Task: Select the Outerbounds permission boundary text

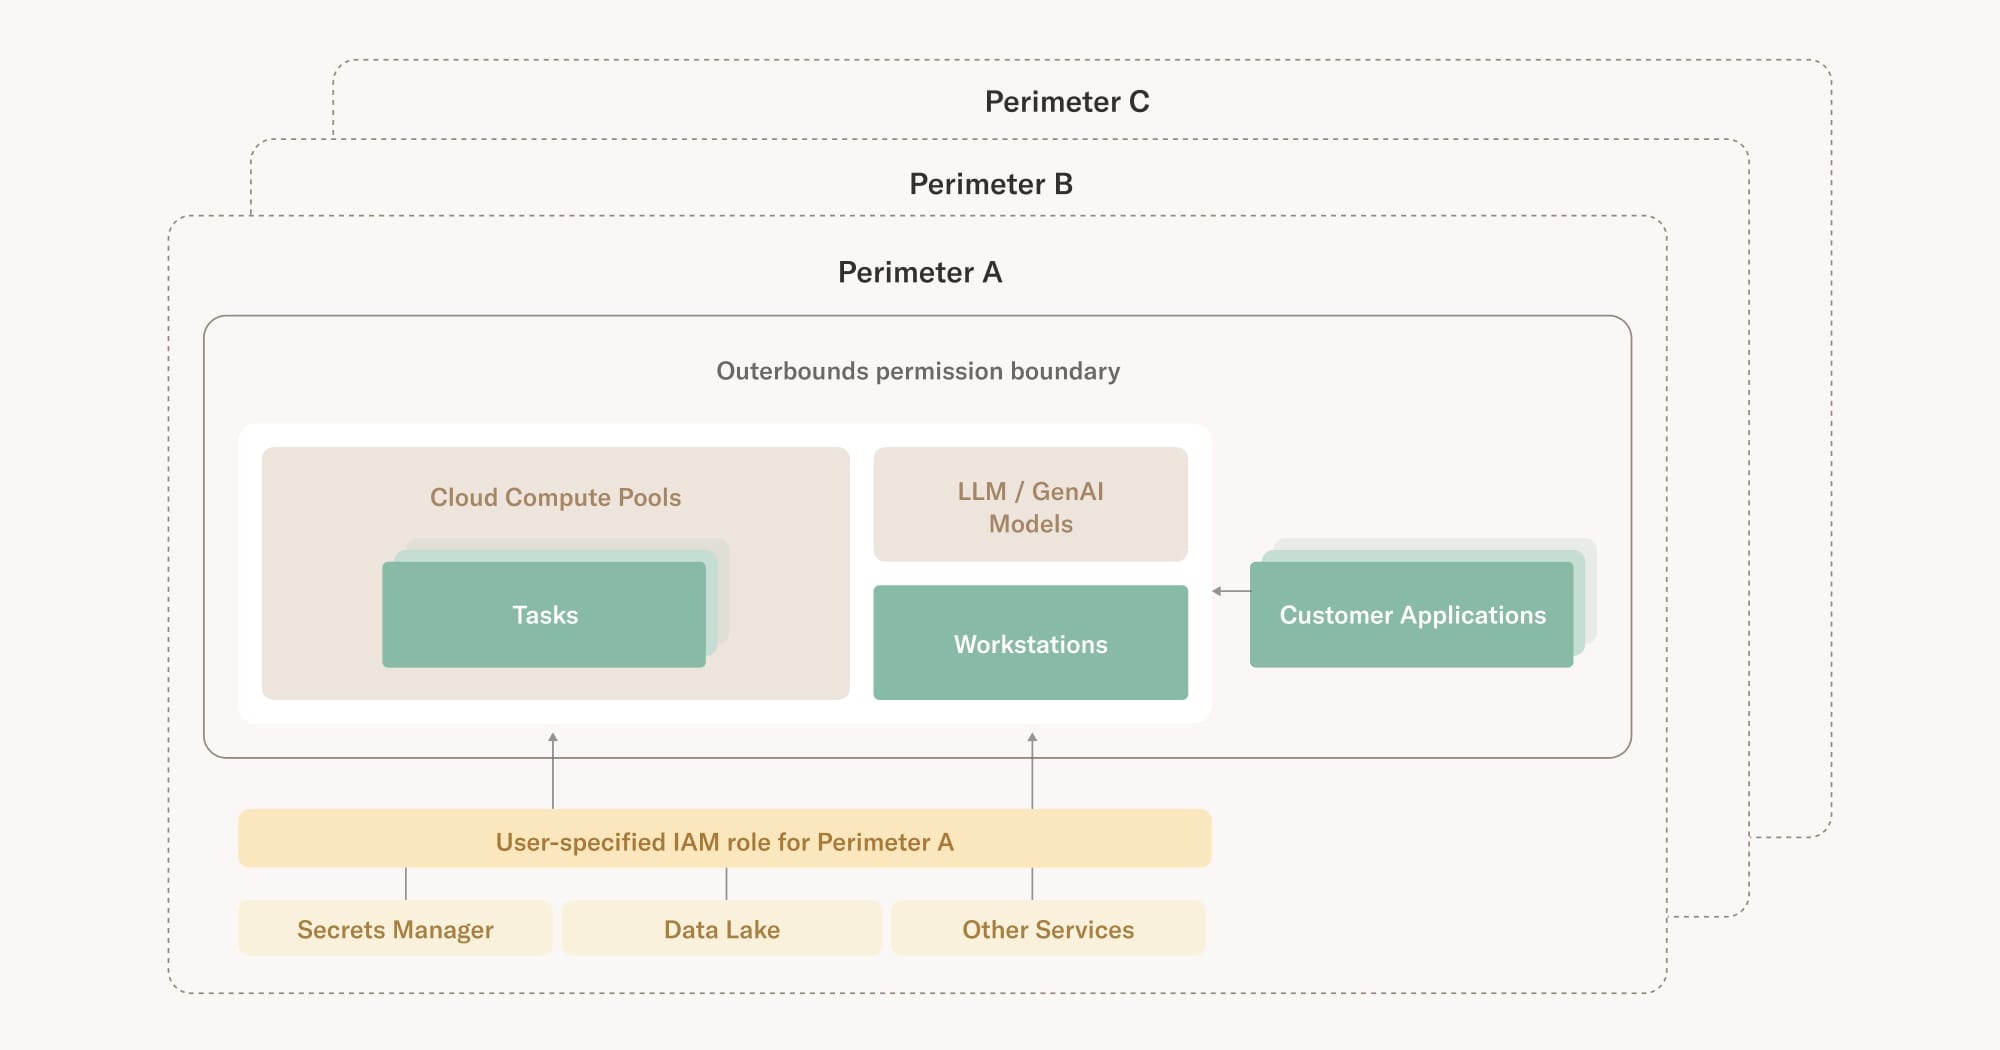Action: pyautogui.click(x=917, y=371)
